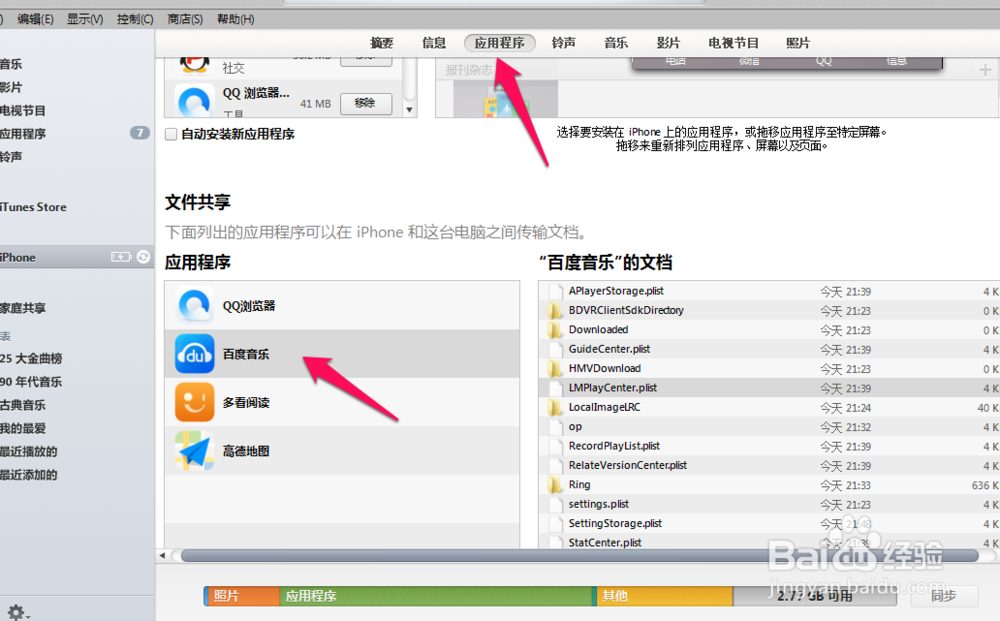Switch to the 音乐 tab
The width and height of the screenshot is (1000, 621).
coord(616,43)
